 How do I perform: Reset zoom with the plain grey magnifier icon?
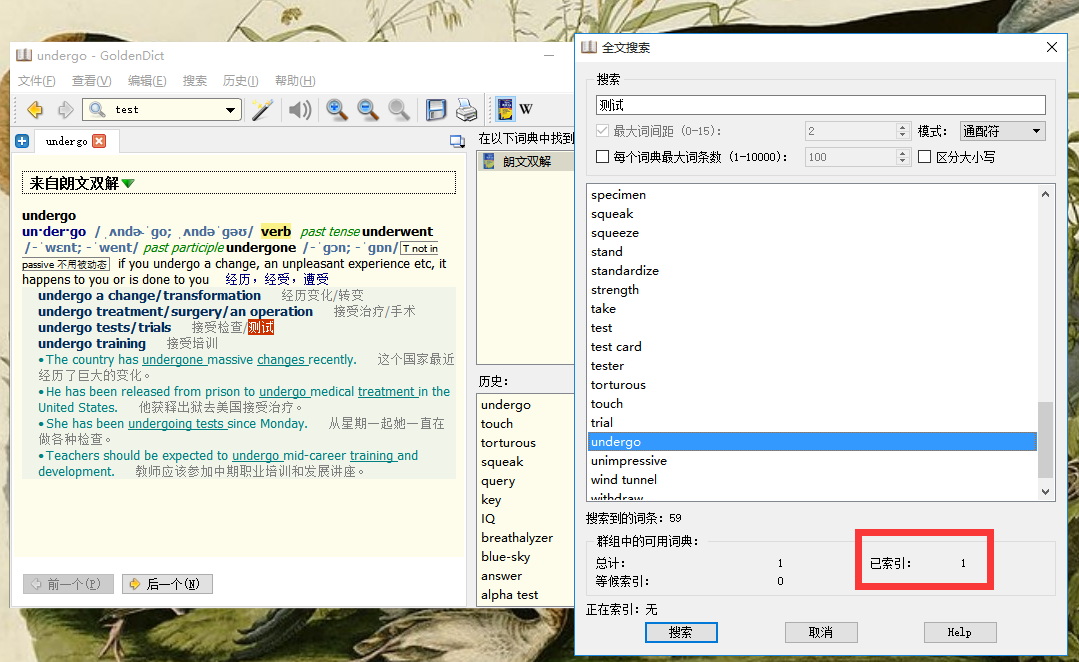point(398,109)
